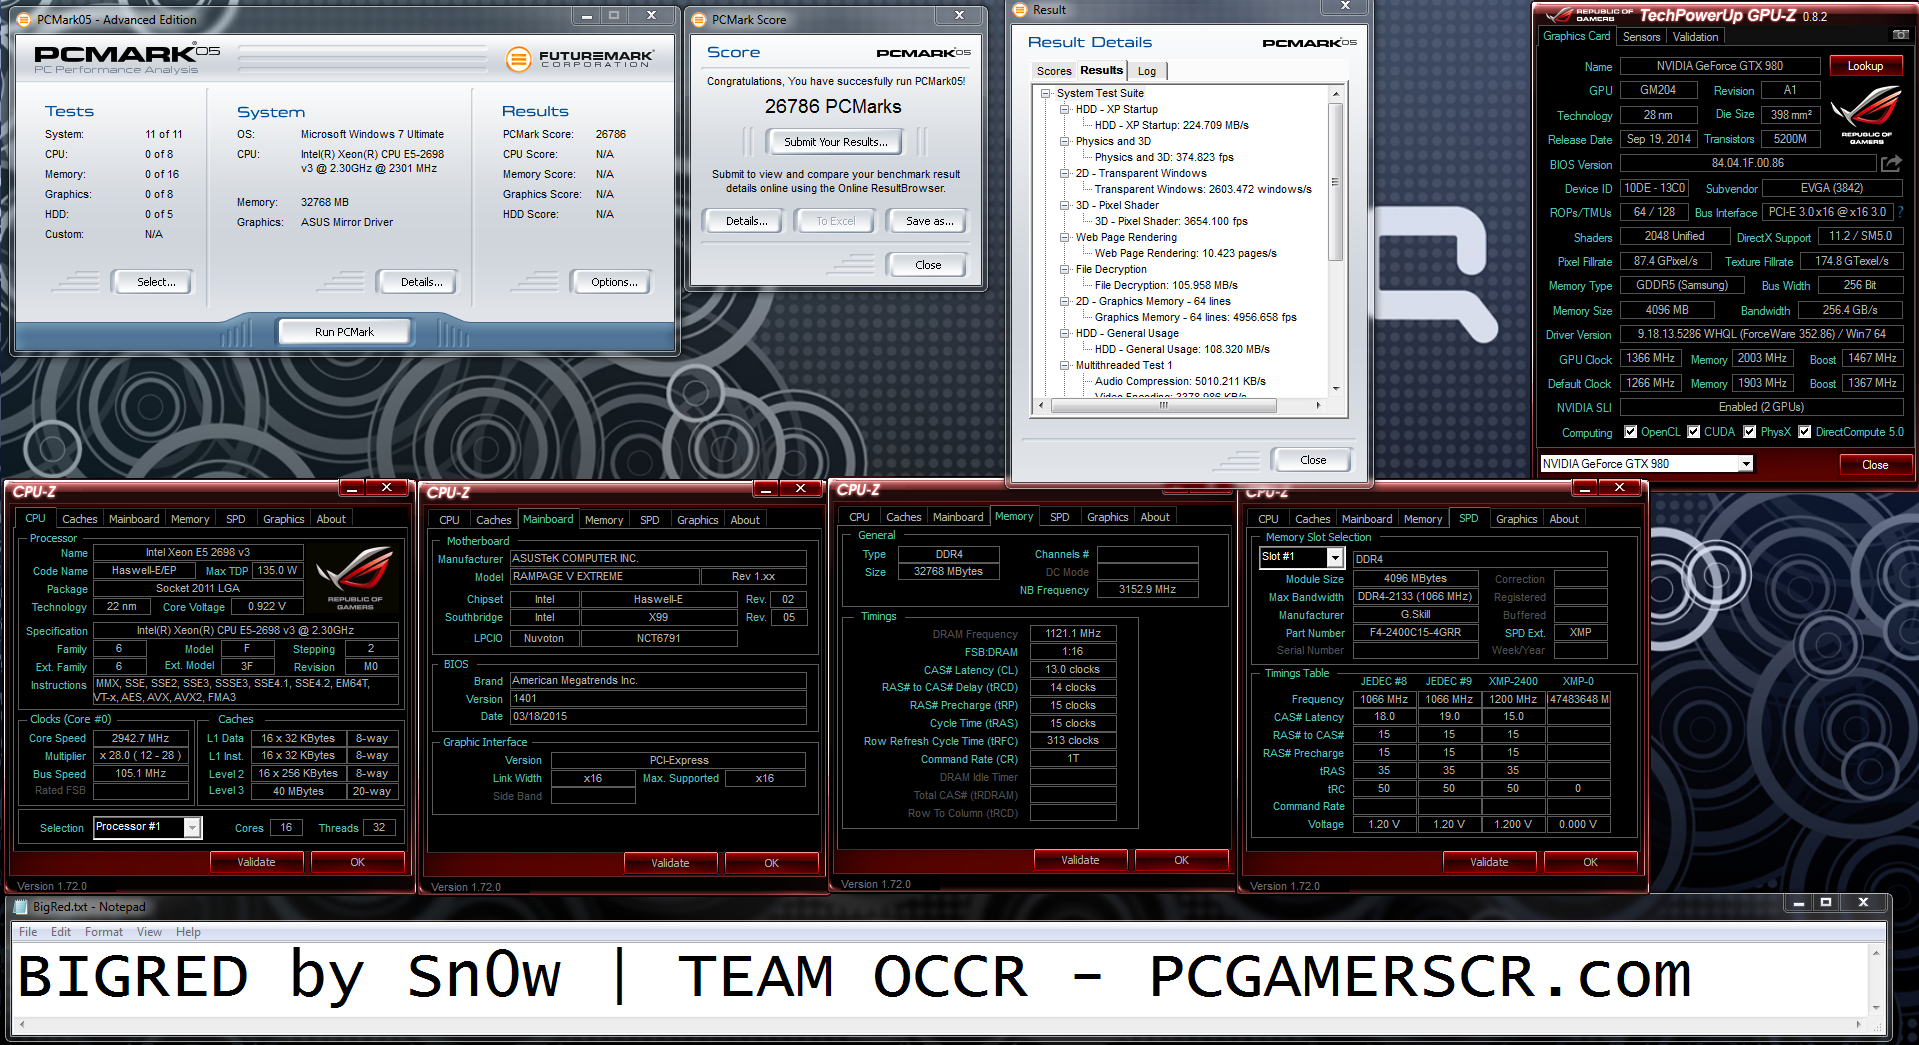Click the Futuremark Corporation logo in PCMark05
1919x1045 pixels.
580,59
